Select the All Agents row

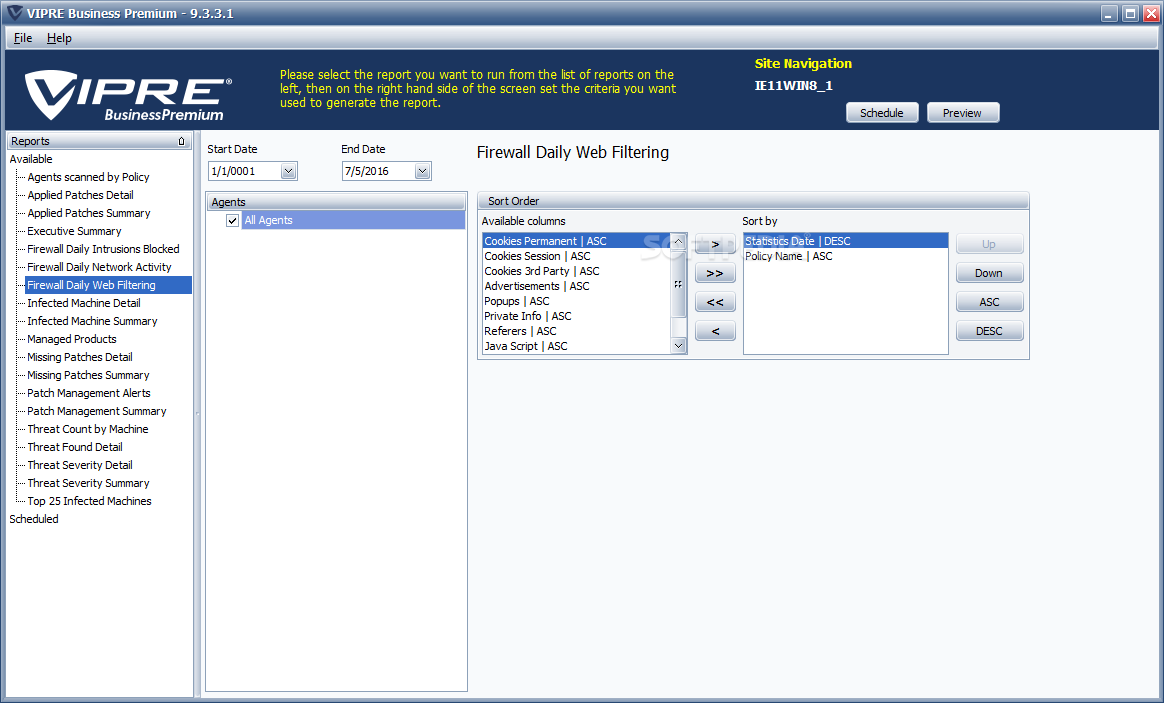(353, 220)
